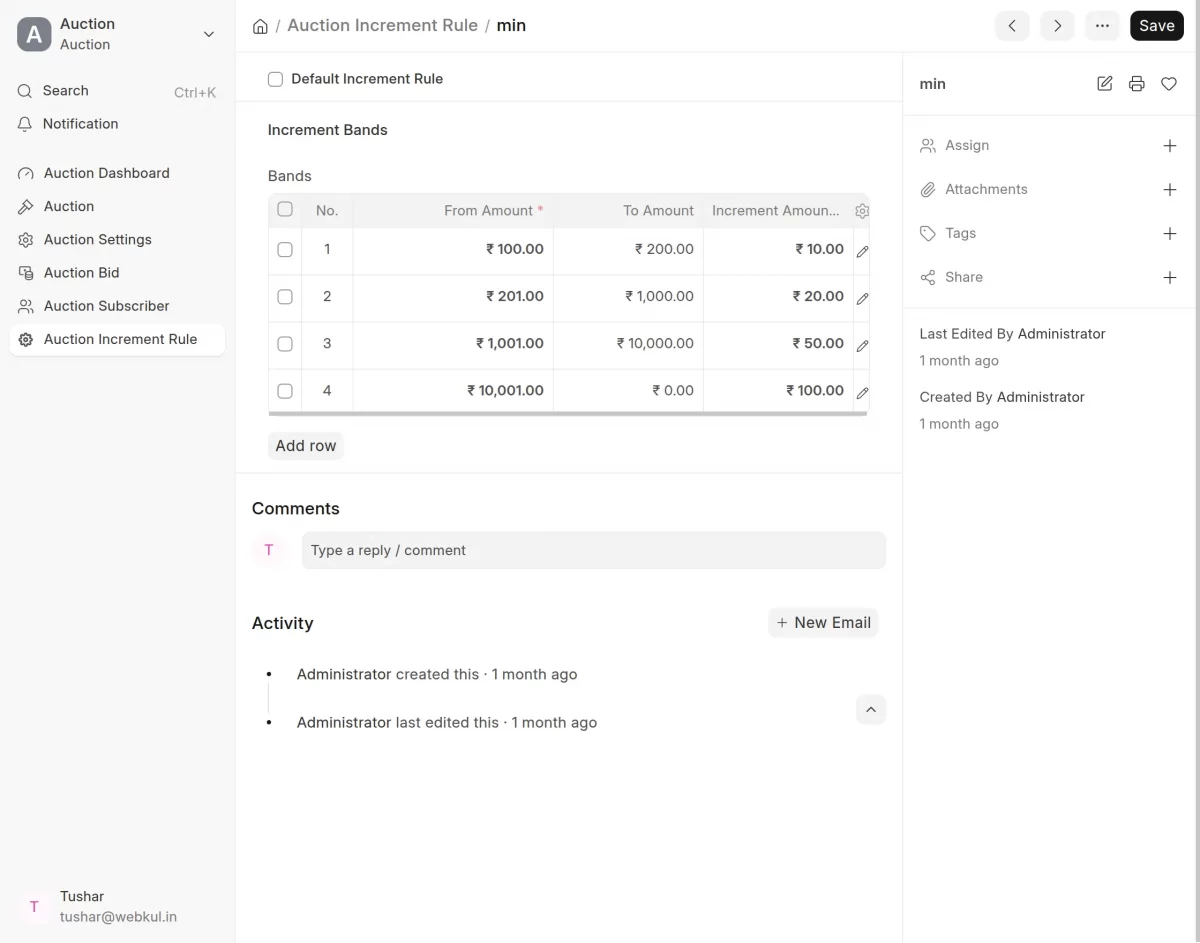1200x943 pixels.
Task: Add tag with Tags plus icon
Action: click(x=1170, y=234)
